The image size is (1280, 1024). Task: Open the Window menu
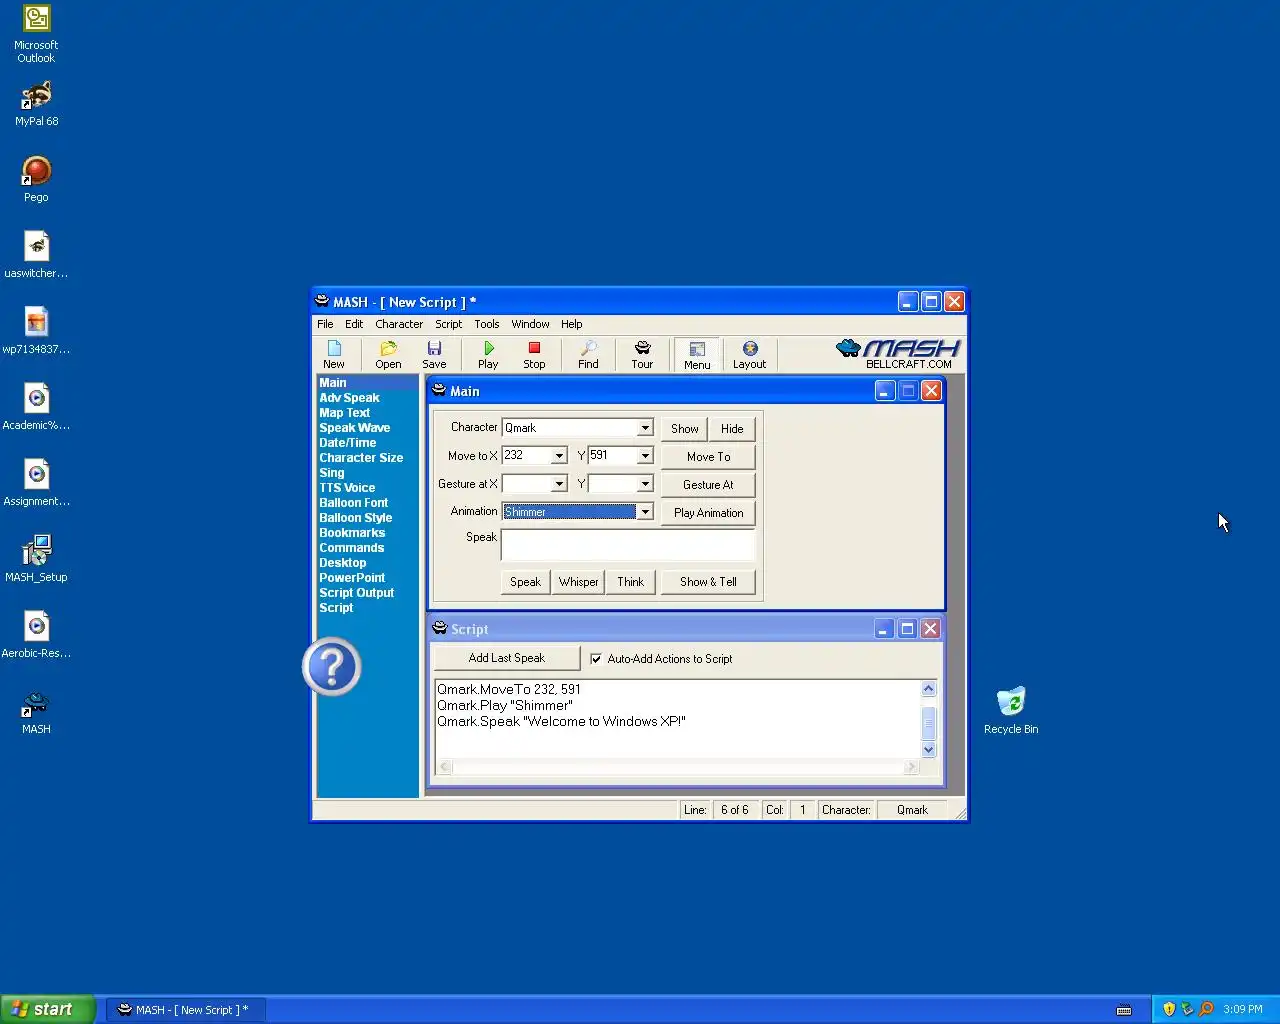click(530, 324)
